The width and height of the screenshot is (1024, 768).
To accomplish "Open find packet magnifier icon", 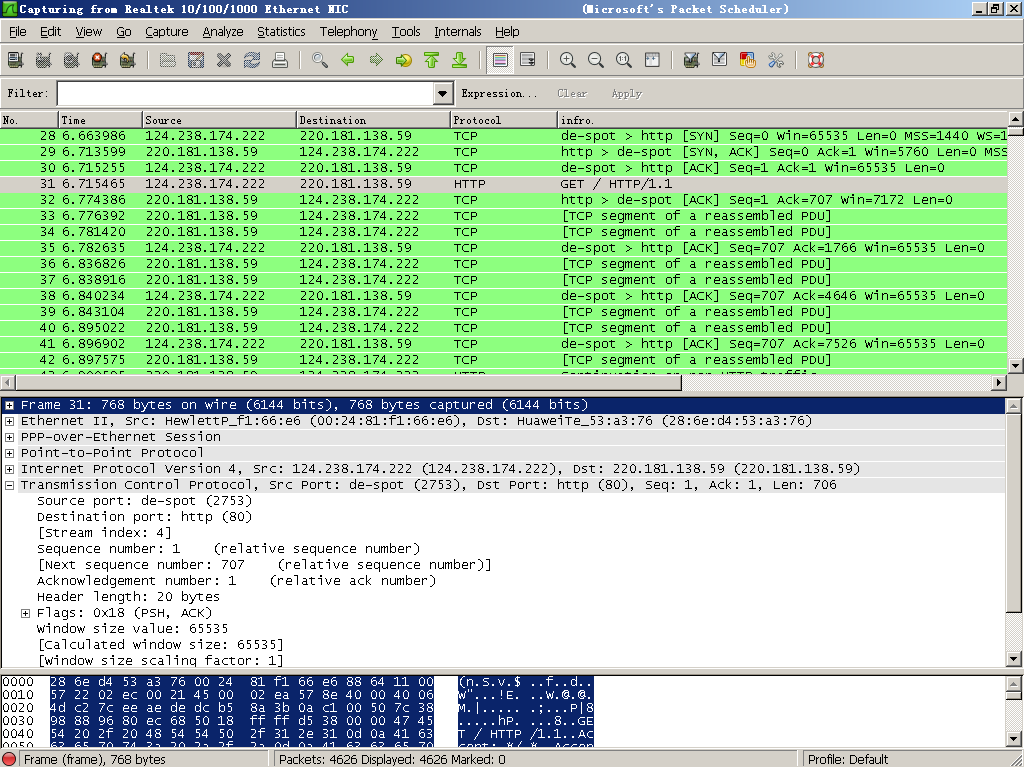I will (x=320, y=60).
